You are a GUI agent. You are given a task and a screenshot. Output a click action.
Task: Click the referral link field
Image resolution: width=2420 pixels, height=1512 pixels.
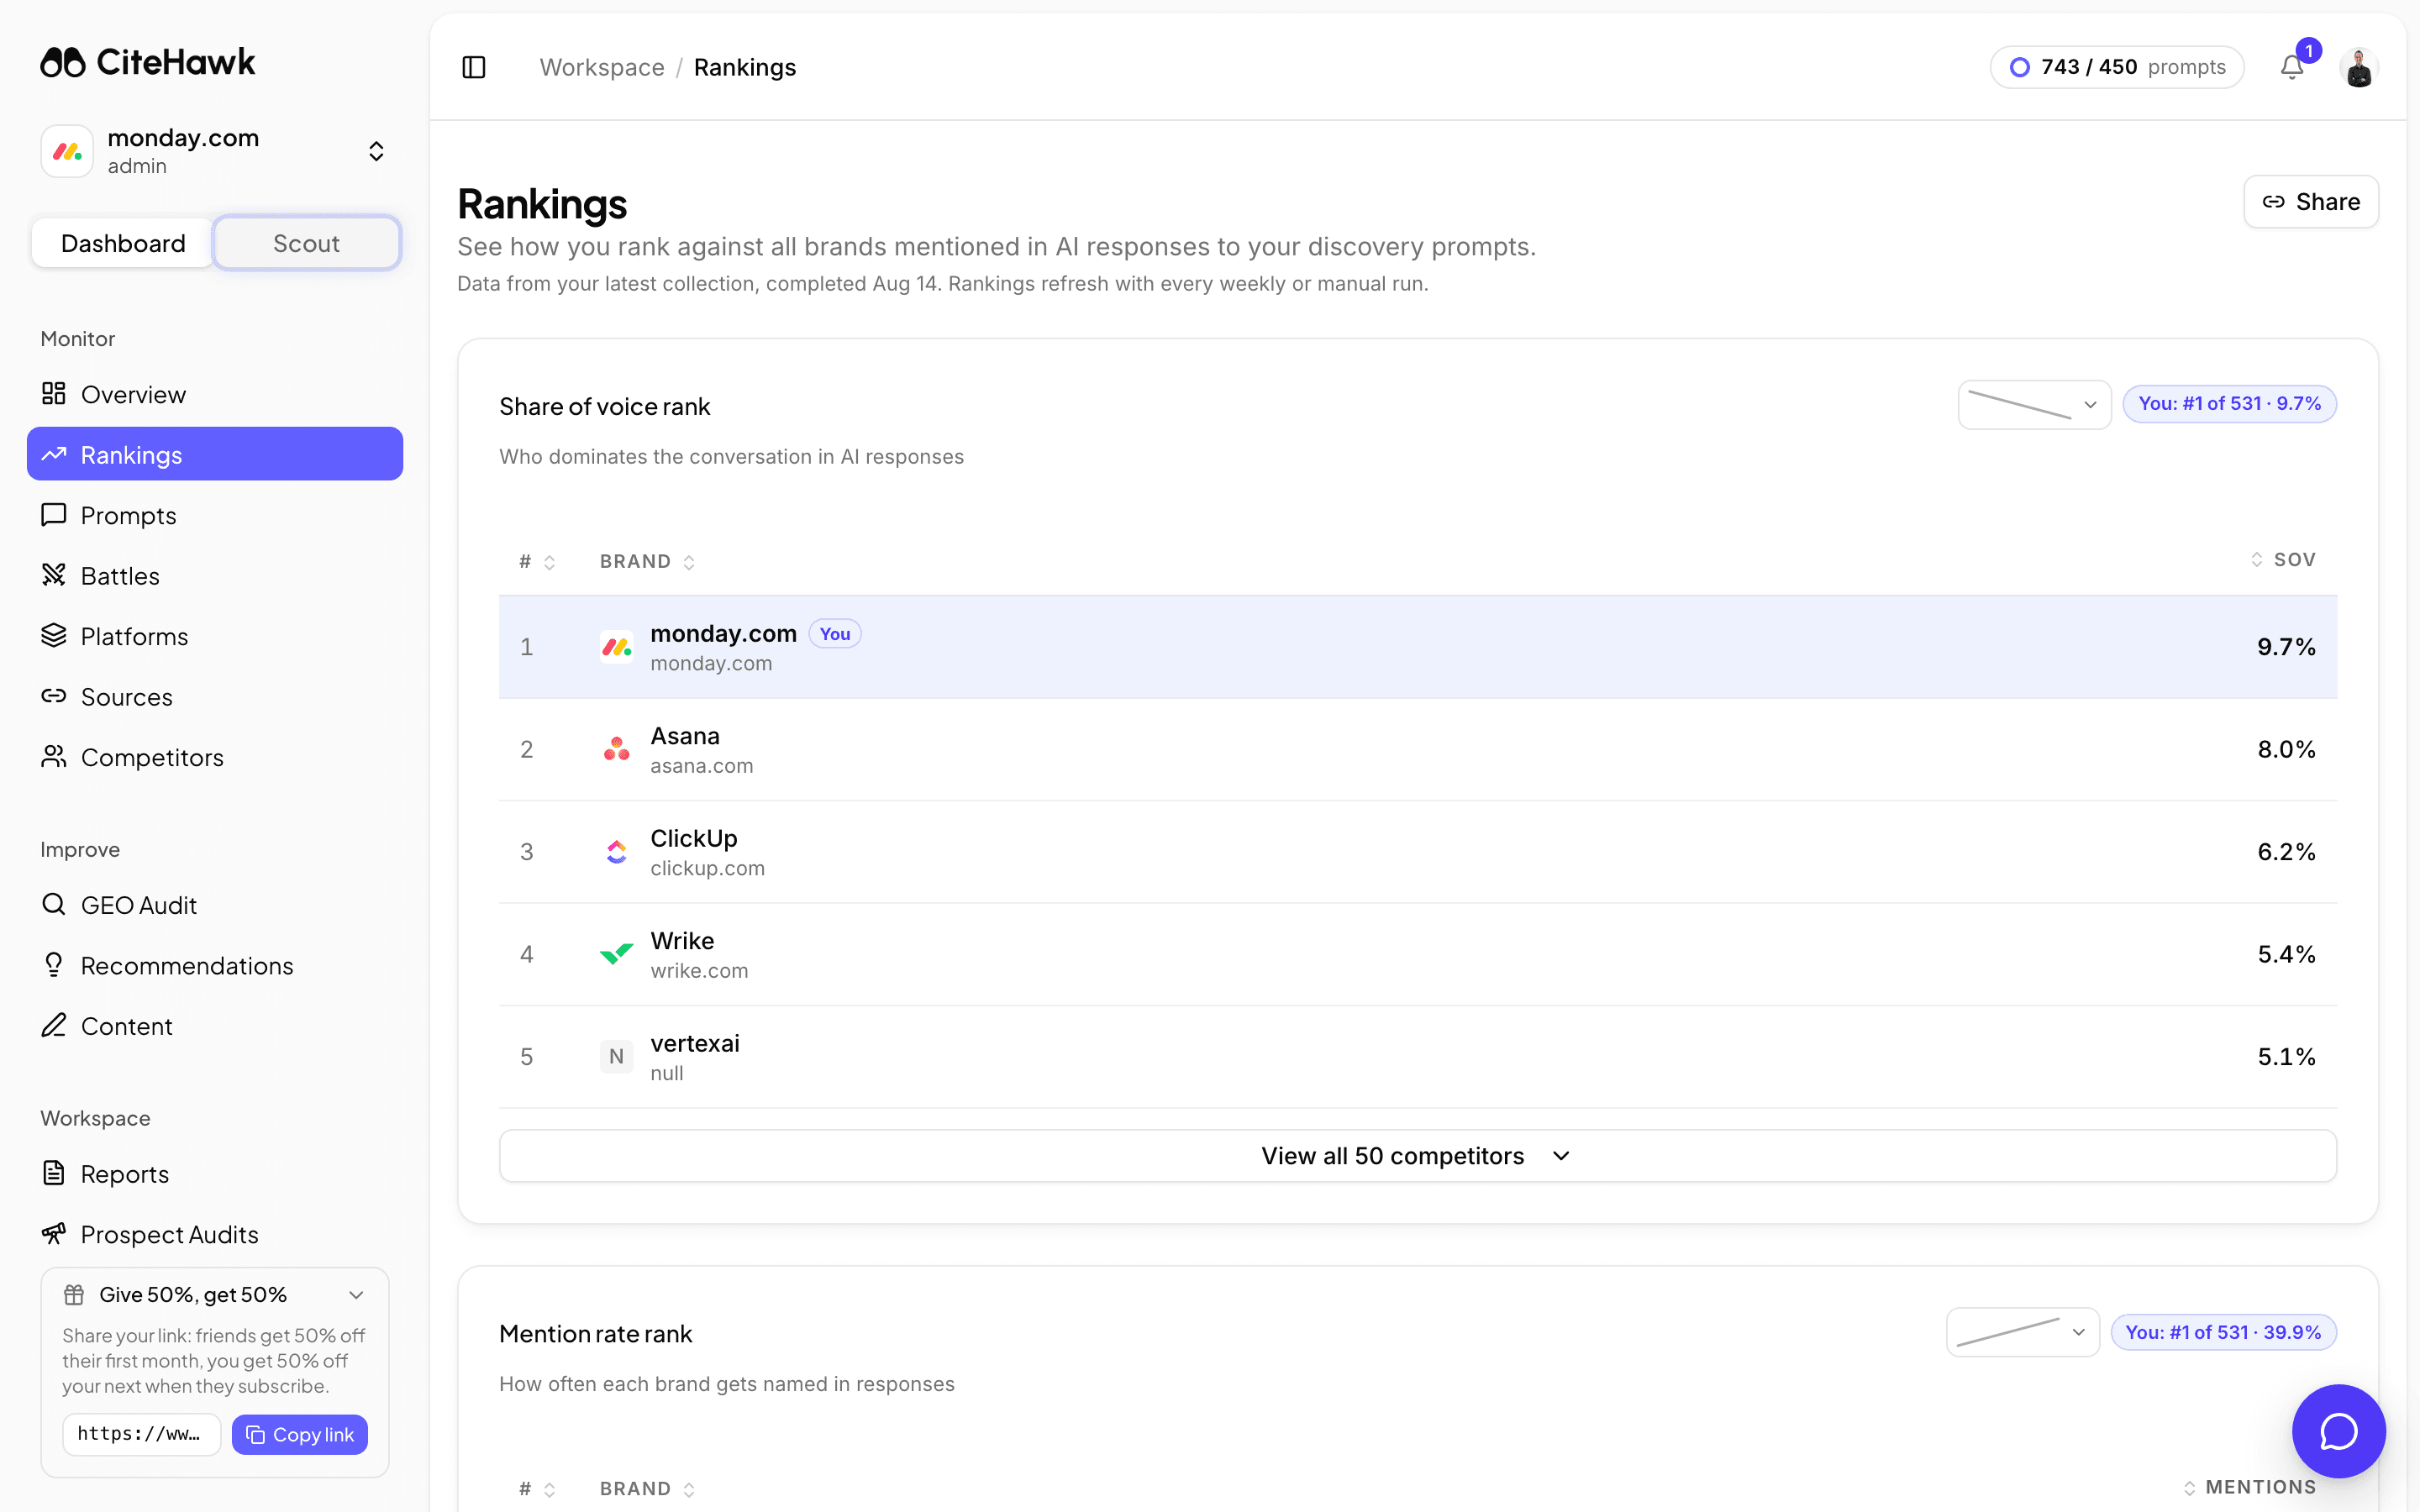[141, 1434]
